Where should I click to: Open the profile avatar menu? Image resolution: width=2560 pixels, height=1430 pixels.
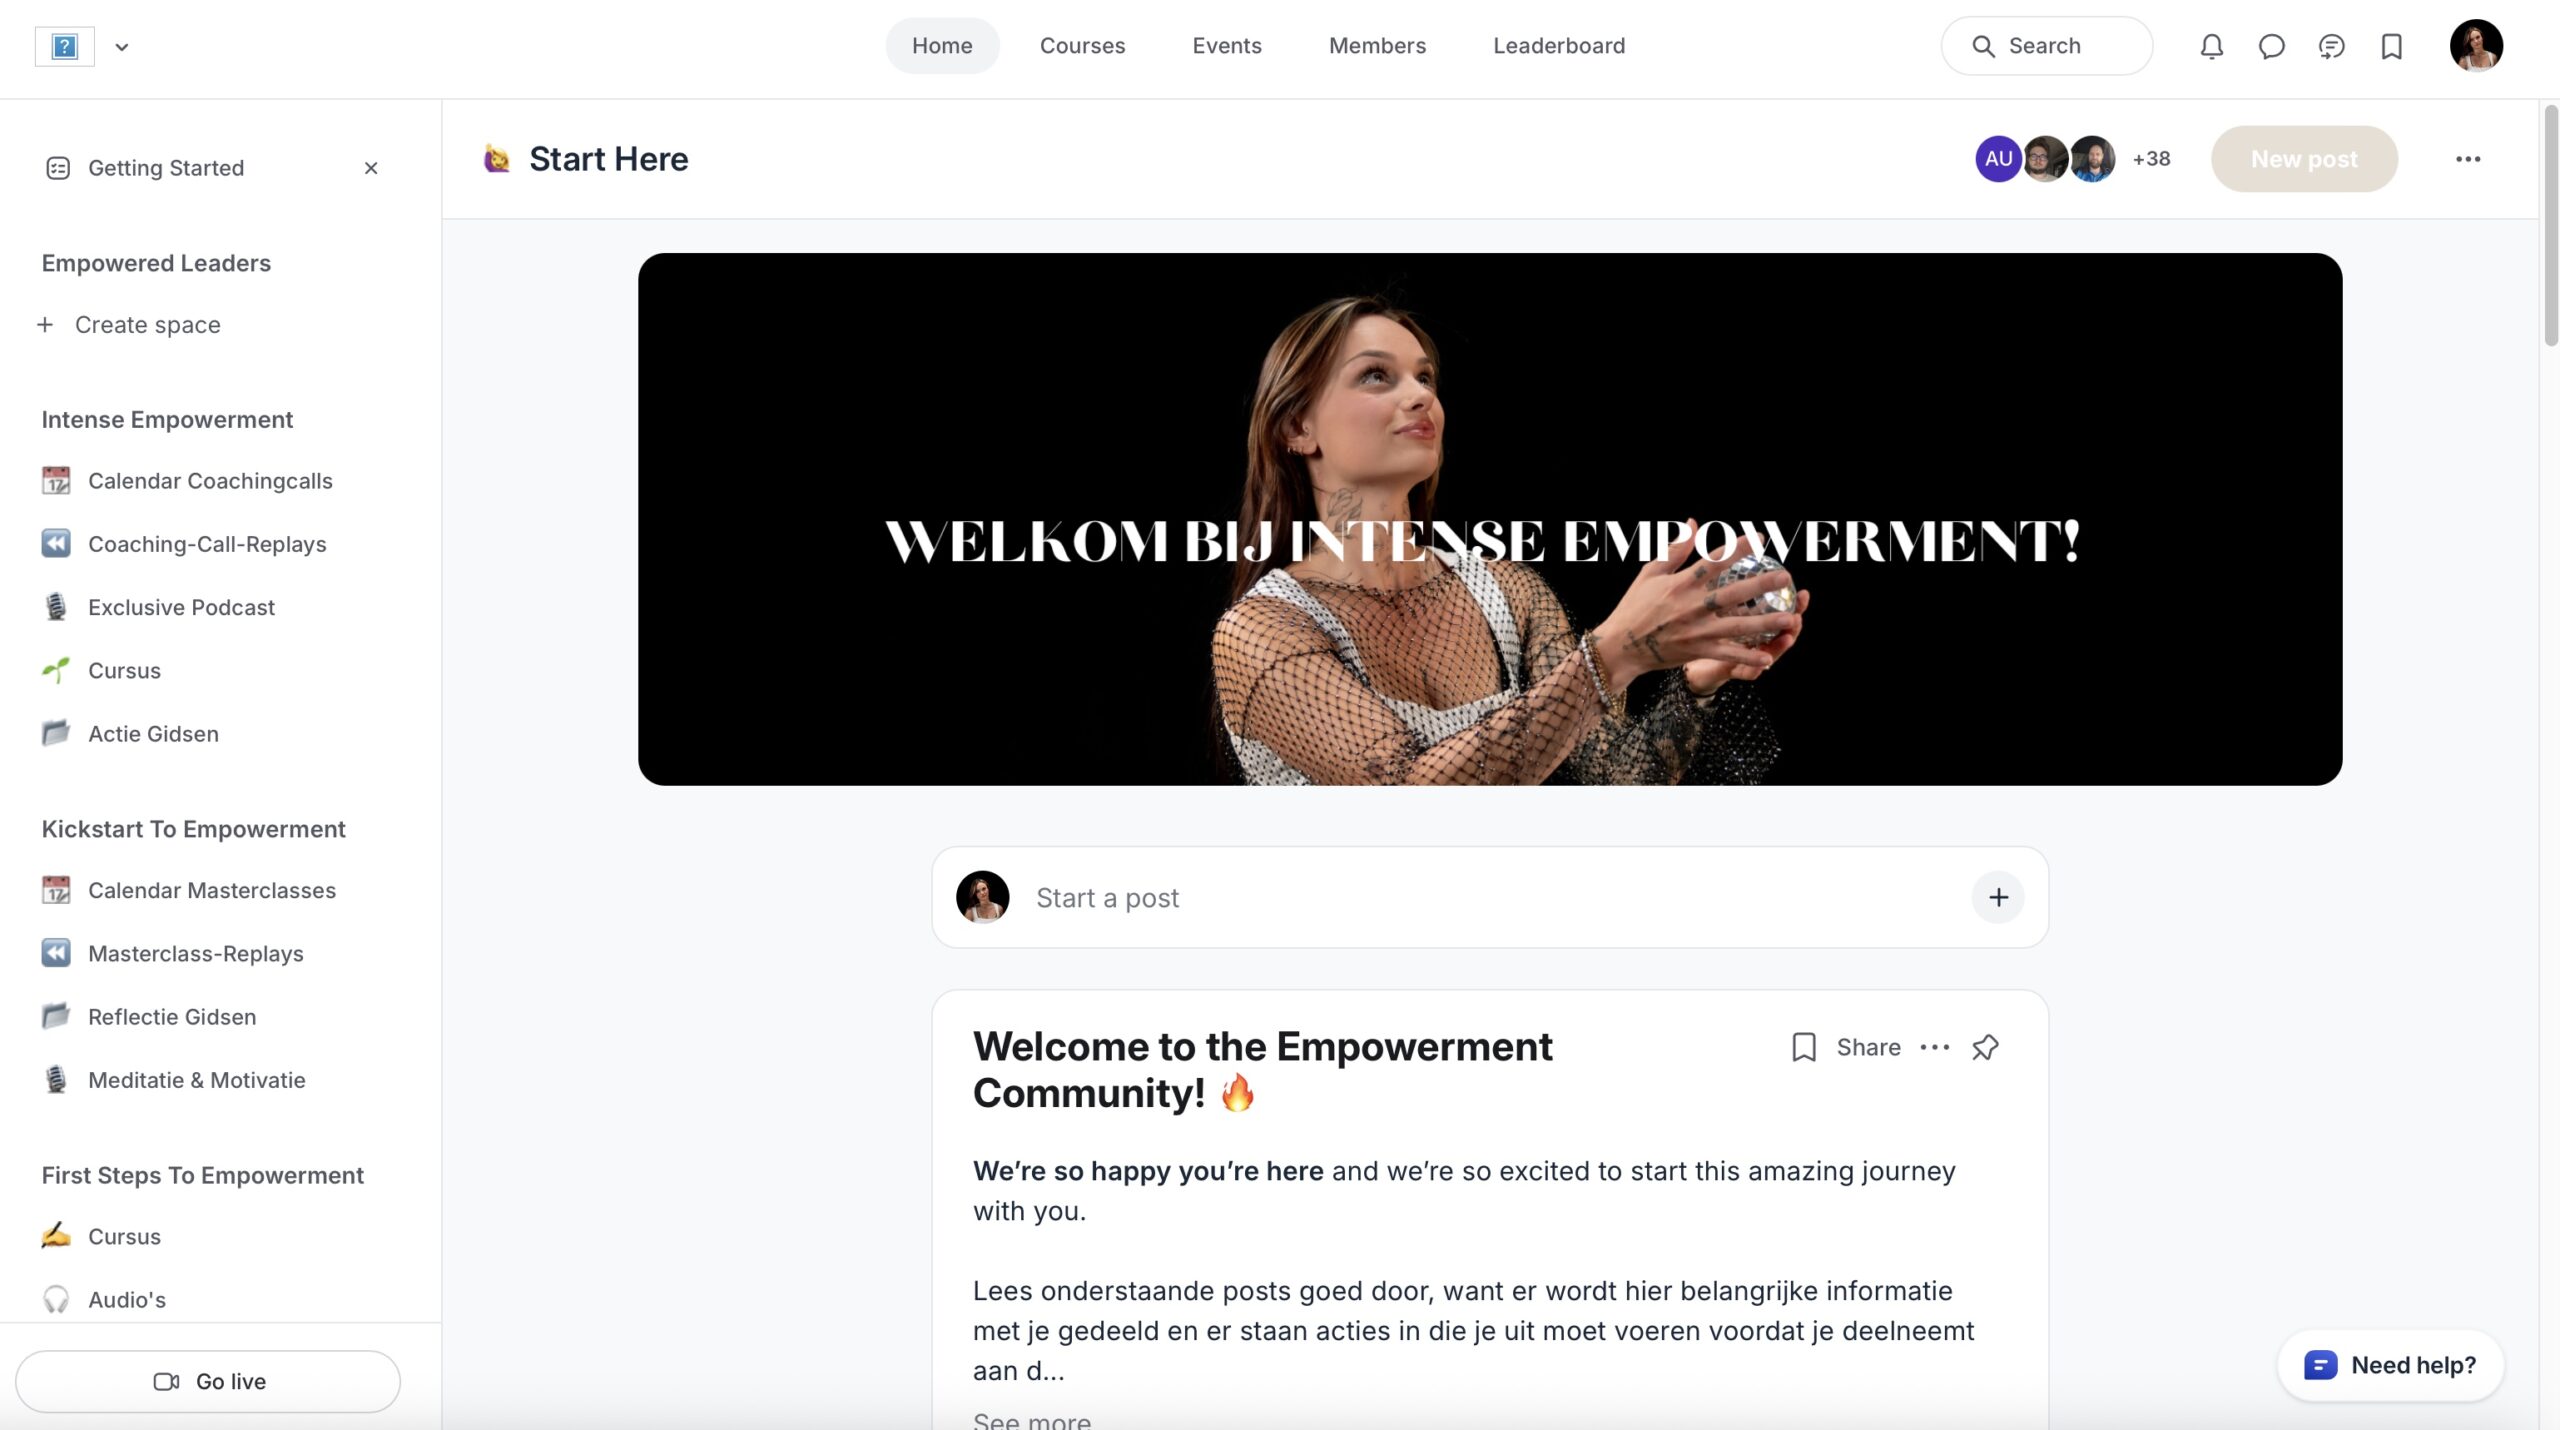coord(2476,46)
